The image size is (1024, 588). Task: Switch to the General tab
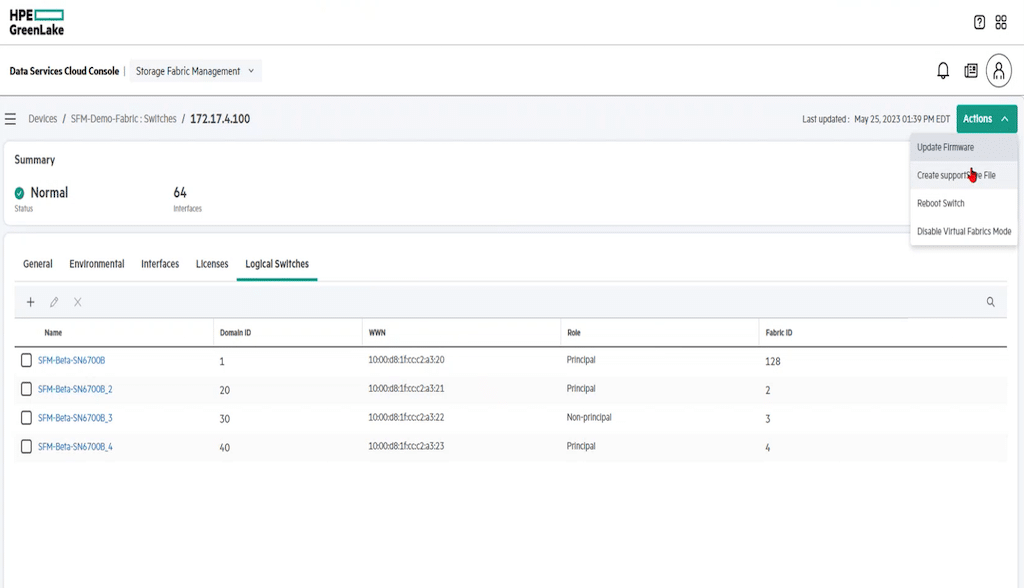(x=37, y=264)
